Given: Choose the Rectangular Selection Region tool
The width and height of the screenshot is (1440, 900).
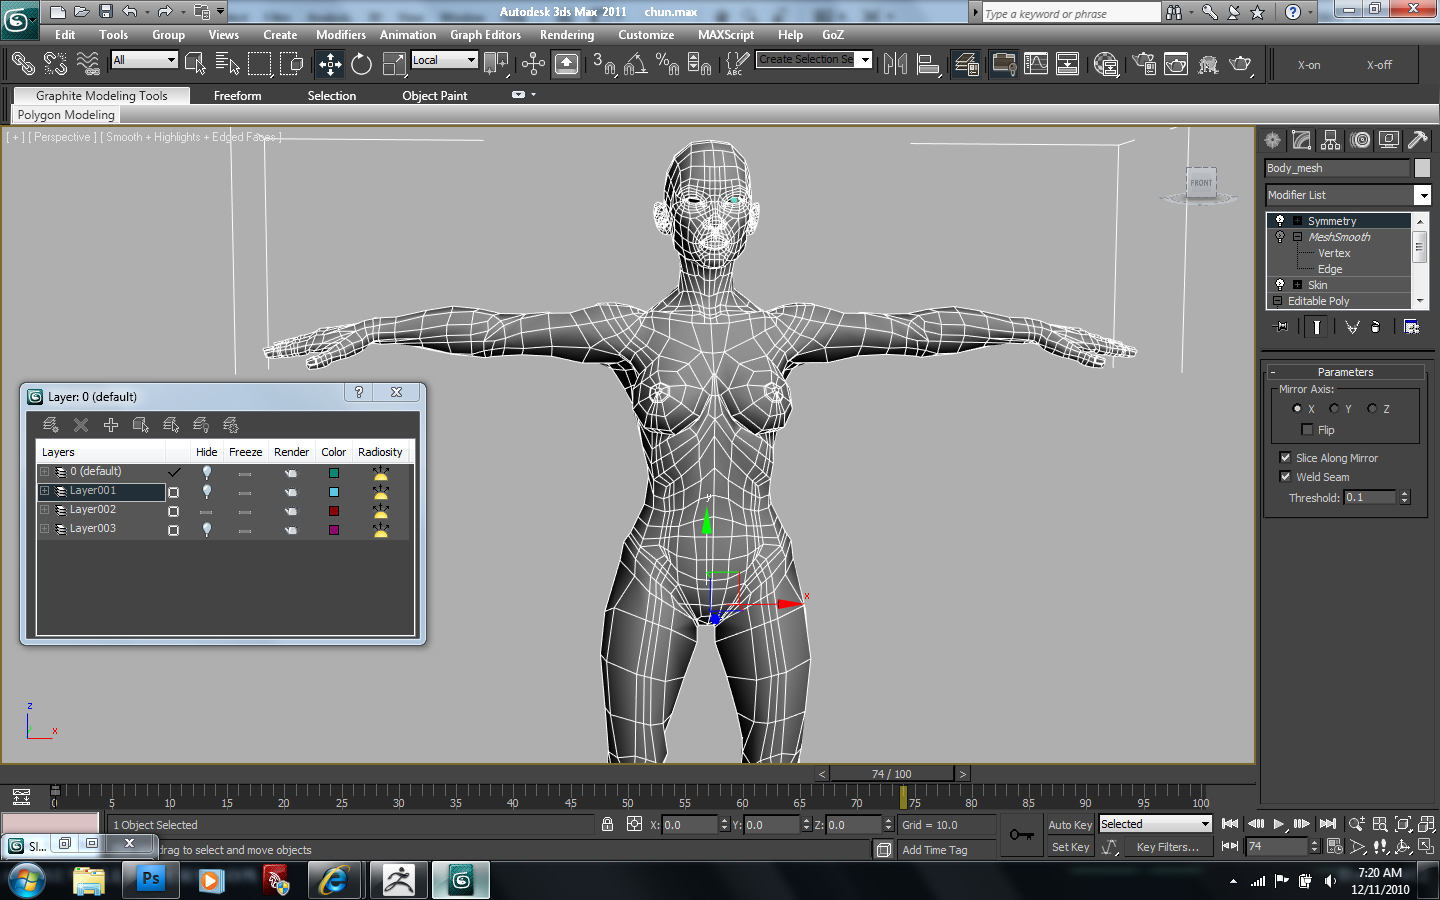Looking at the screenshot, I should (260, 64).
